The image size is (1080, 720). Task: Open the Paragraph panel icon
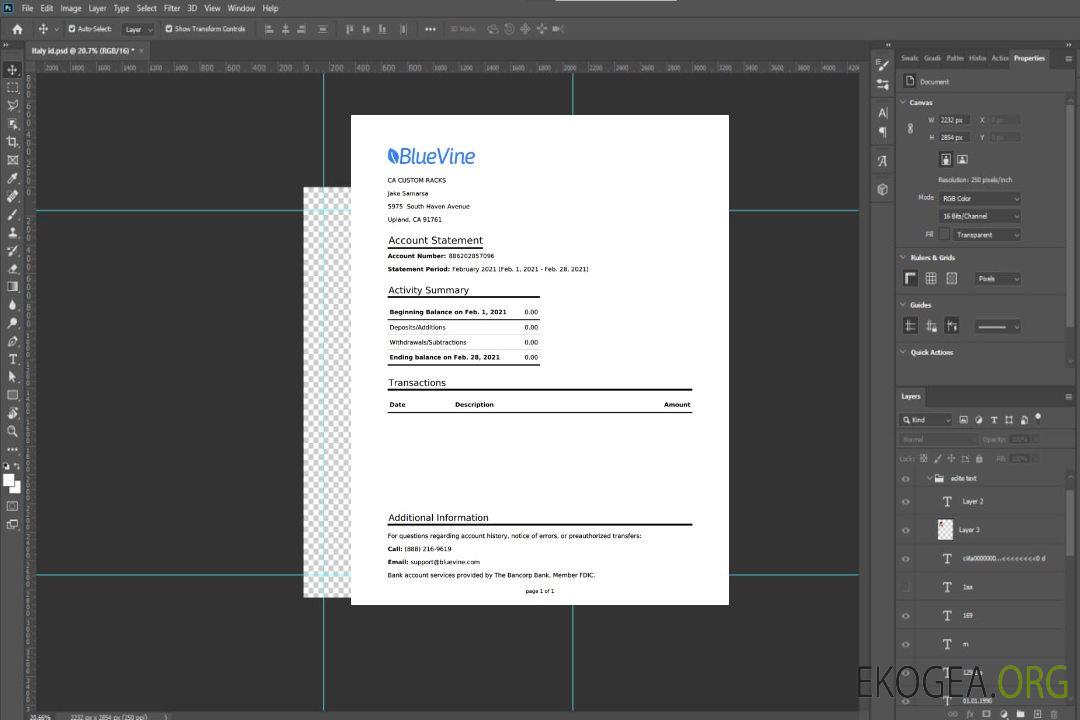coord(882,132)
